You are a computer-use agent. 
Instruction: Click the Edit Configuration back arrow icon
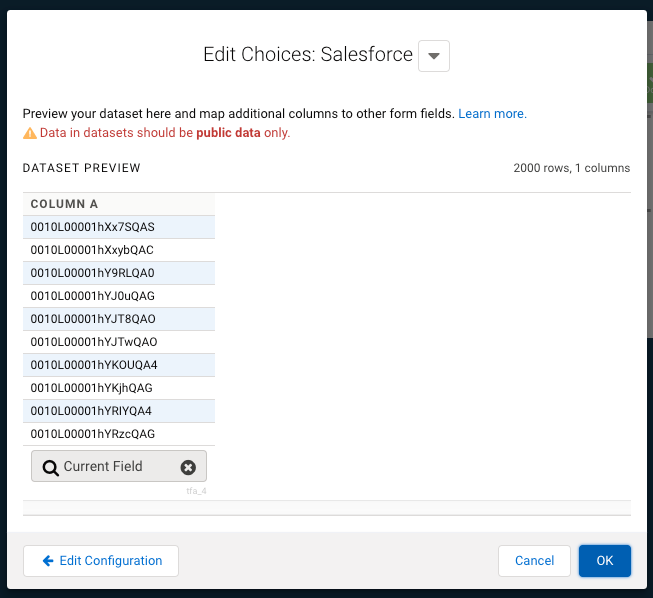(47, 561)
